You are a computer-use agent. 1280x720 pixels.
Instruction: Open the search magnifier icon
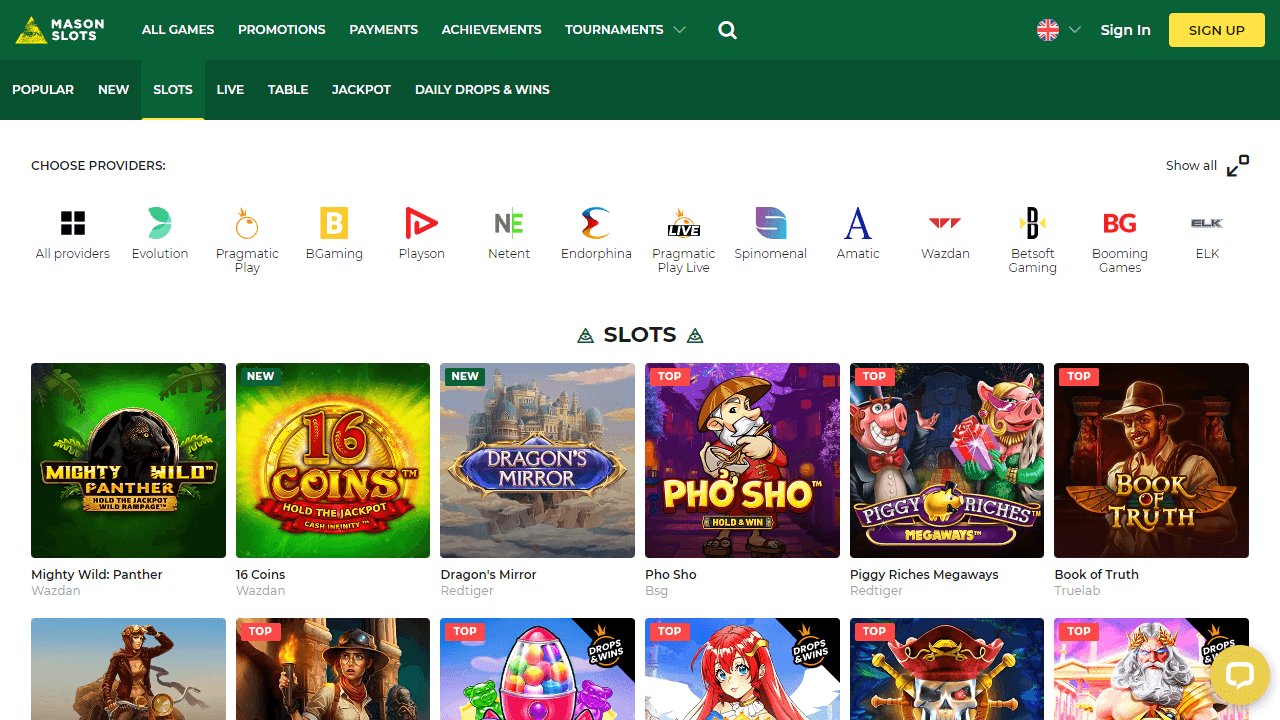pos(727,30)
